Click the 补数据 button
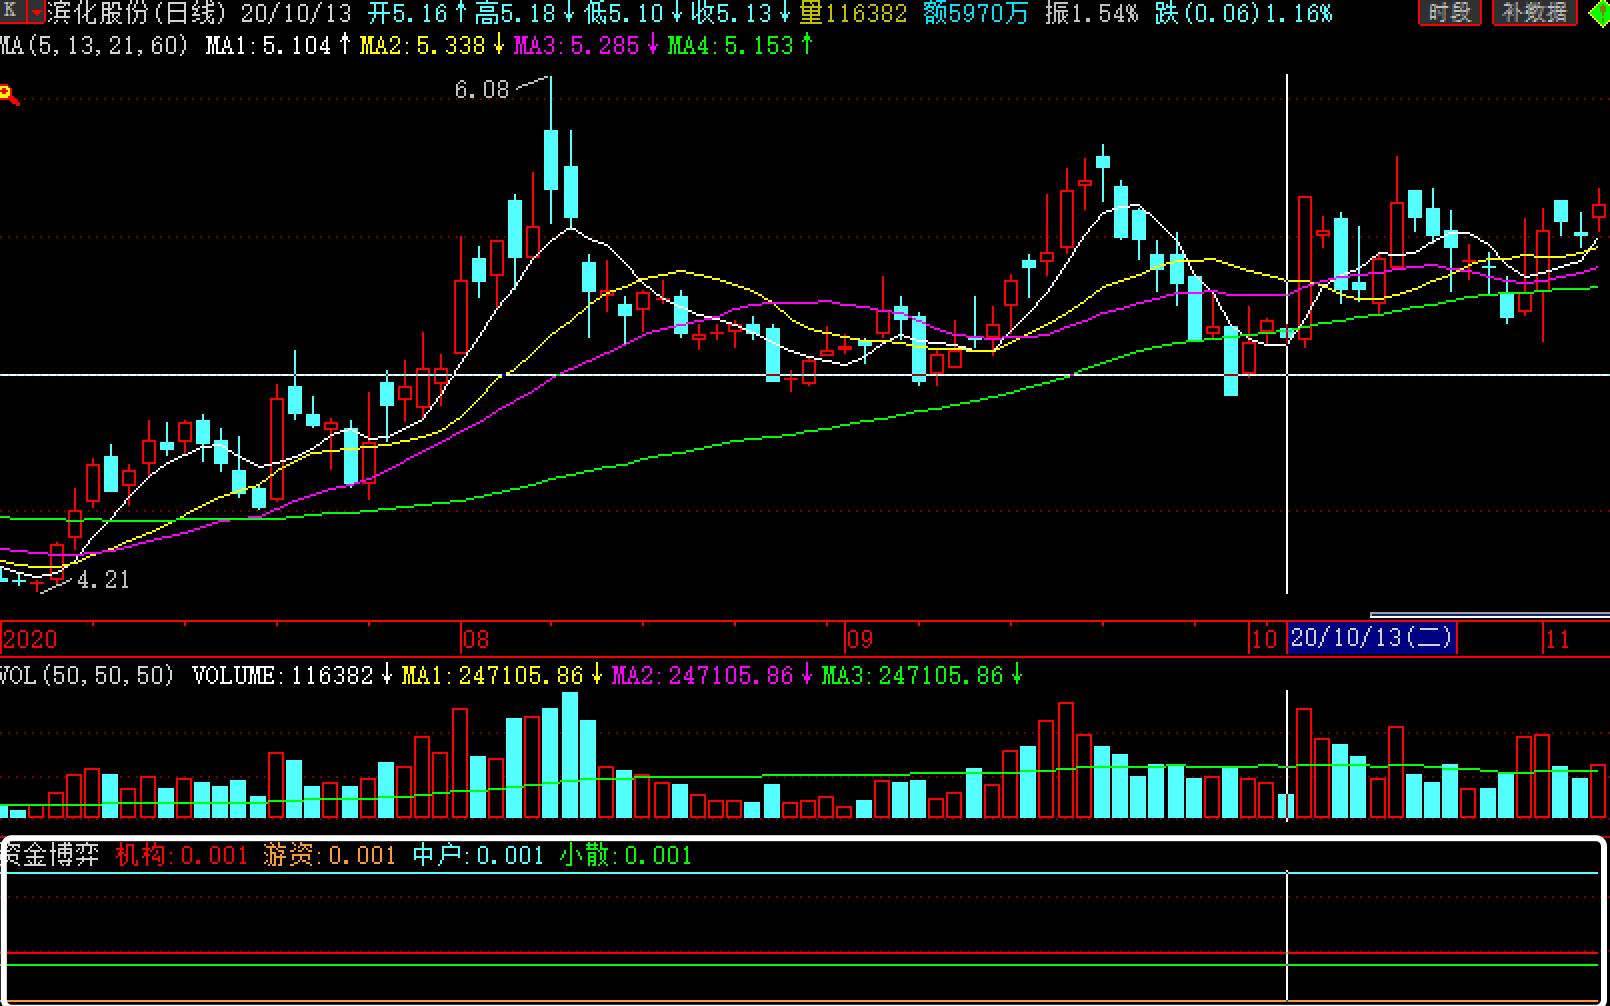1610x1006 pixels. pyautogui.click(x=1533, y=13)
